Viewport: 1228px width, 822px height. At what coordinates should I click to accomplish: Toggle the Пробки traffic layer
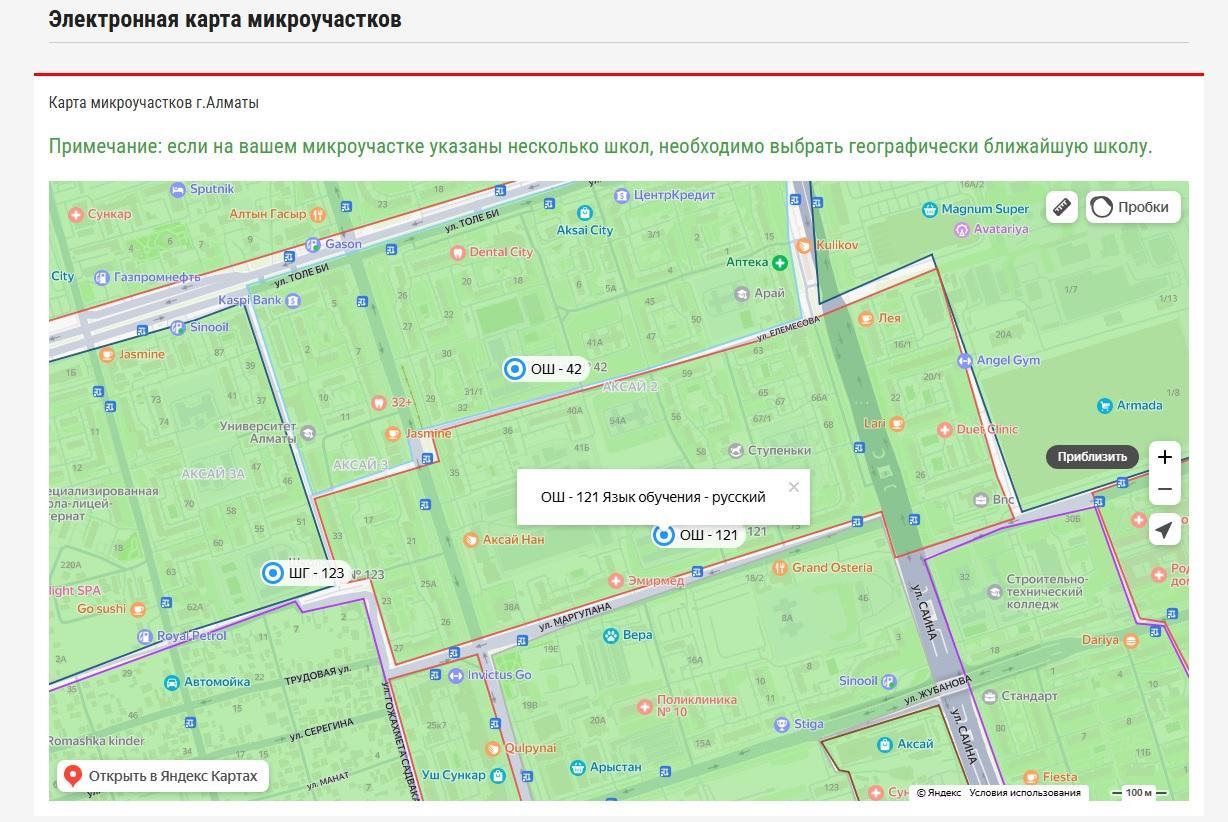pos(1132,207)
